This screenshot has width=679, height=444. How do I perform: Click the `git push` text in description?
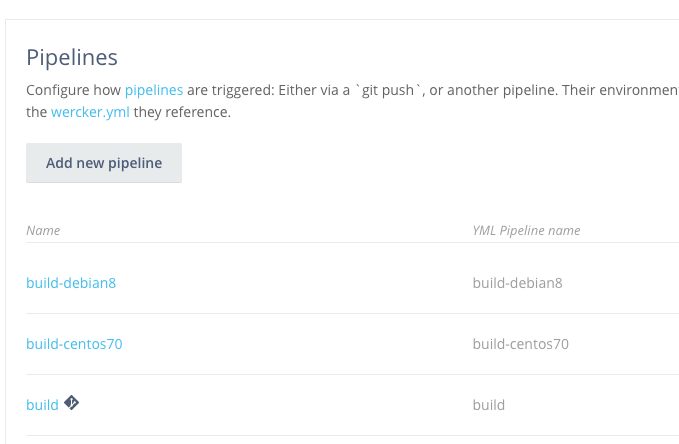(388, 90)
